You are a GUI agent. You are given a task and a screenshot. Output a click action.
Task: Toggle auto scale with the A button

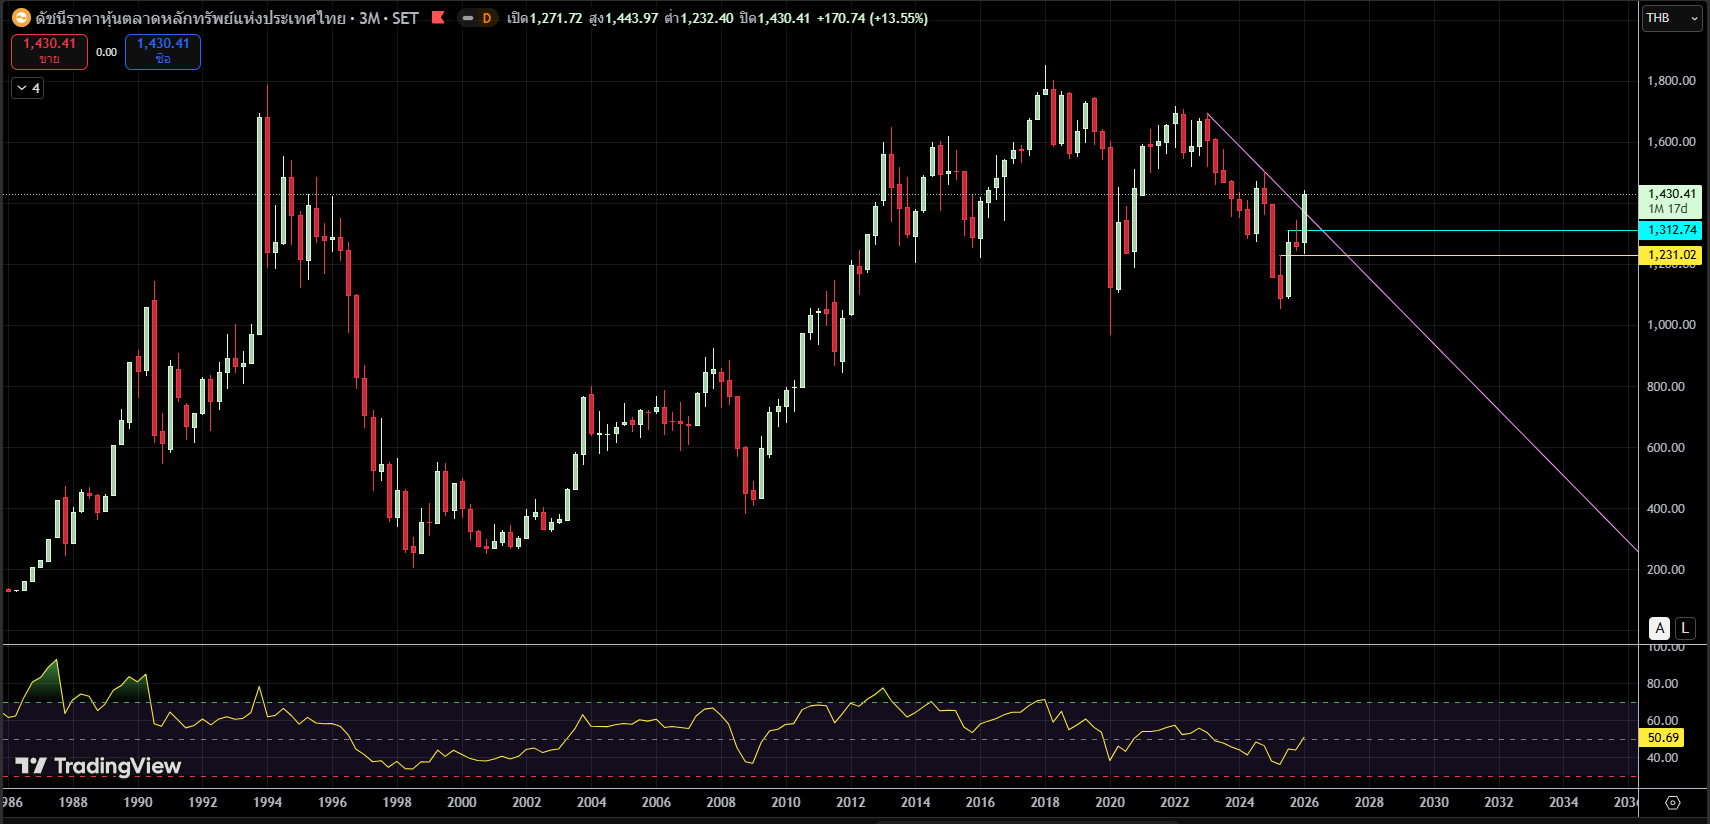[x=1660, y=628]
